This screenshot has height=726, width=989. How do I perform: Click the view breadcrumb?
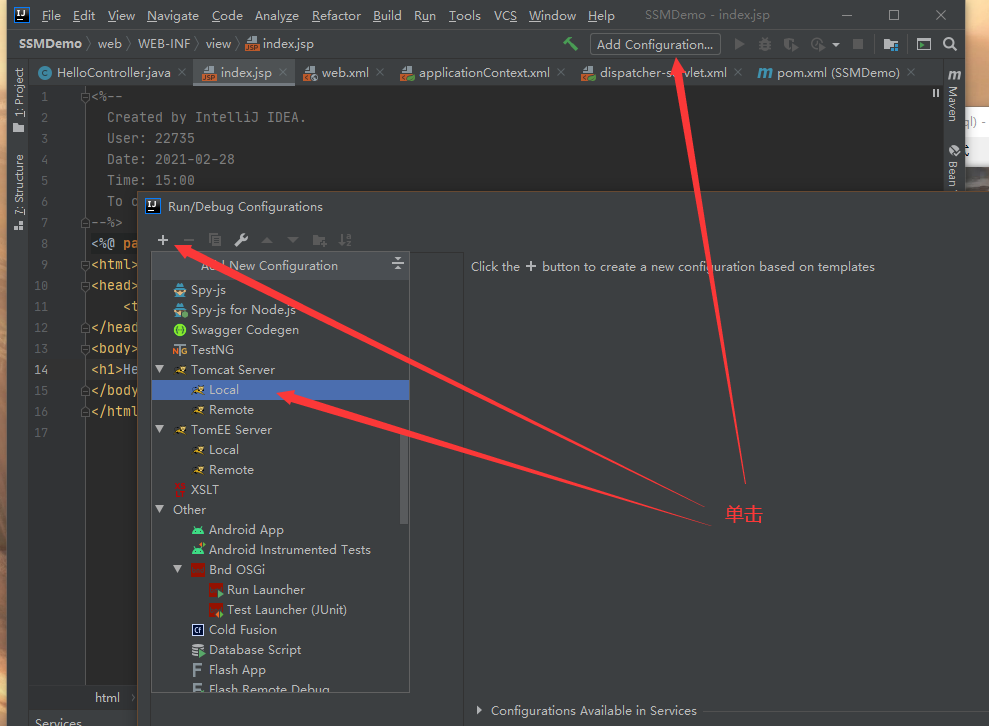[x=218, y=44]
